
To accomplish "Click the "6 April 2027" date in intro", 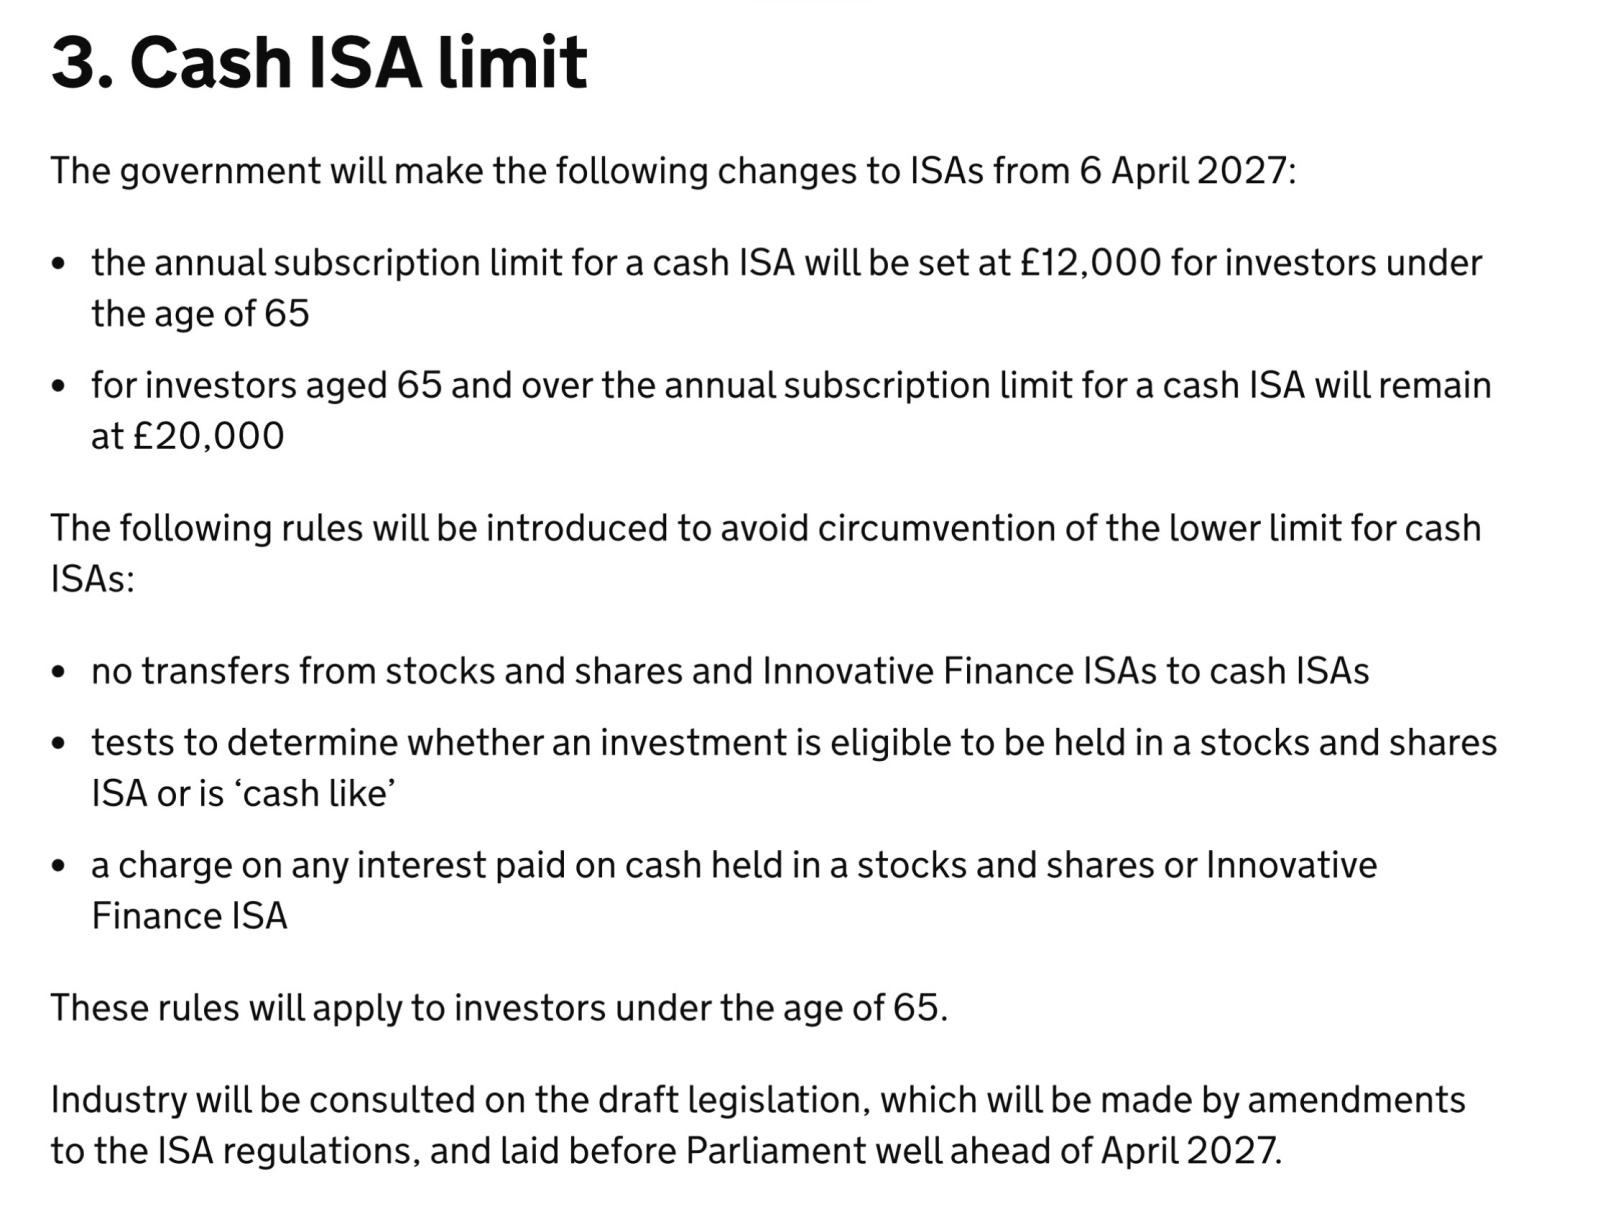I will tap(1184, 171).
